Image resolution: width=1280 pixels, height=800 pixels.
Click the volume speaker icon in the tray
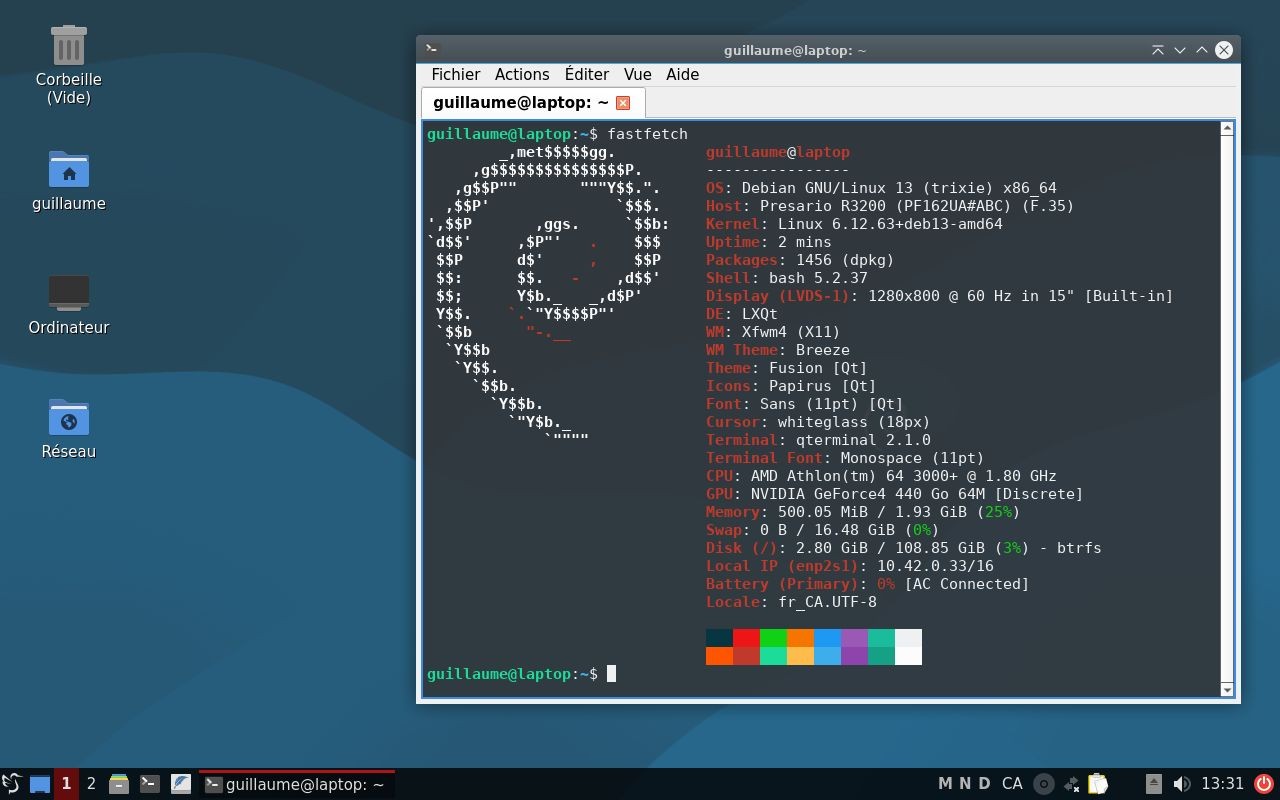pyautogui.click(x=1181, y=784)
